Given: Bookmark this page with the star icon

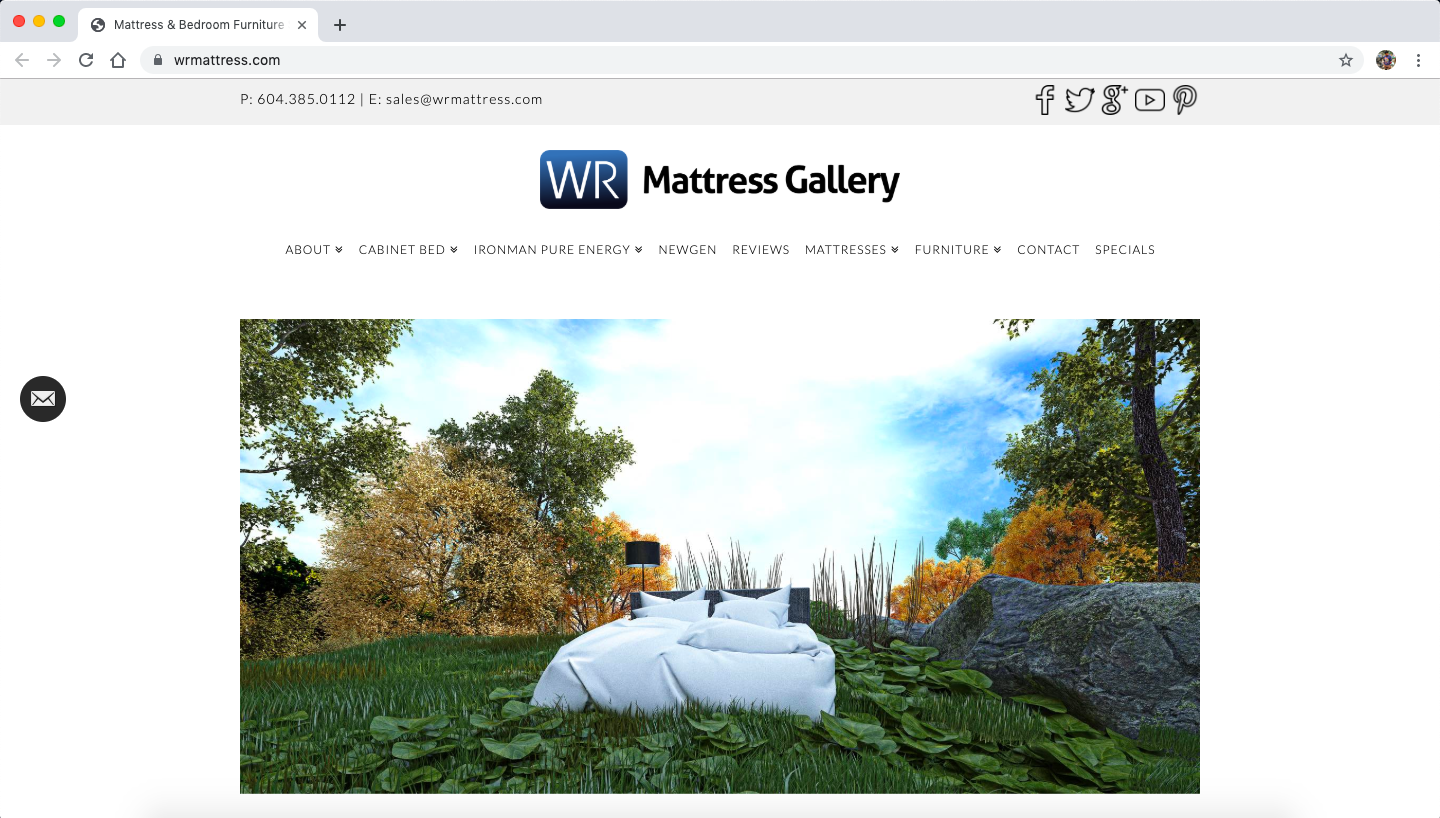Looking at the screenshot, I should point(1346,60).
